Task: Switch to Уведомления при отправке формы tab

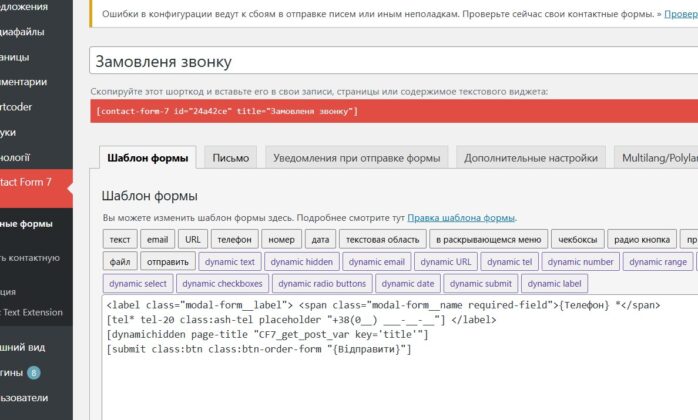Action: (356, 158)
